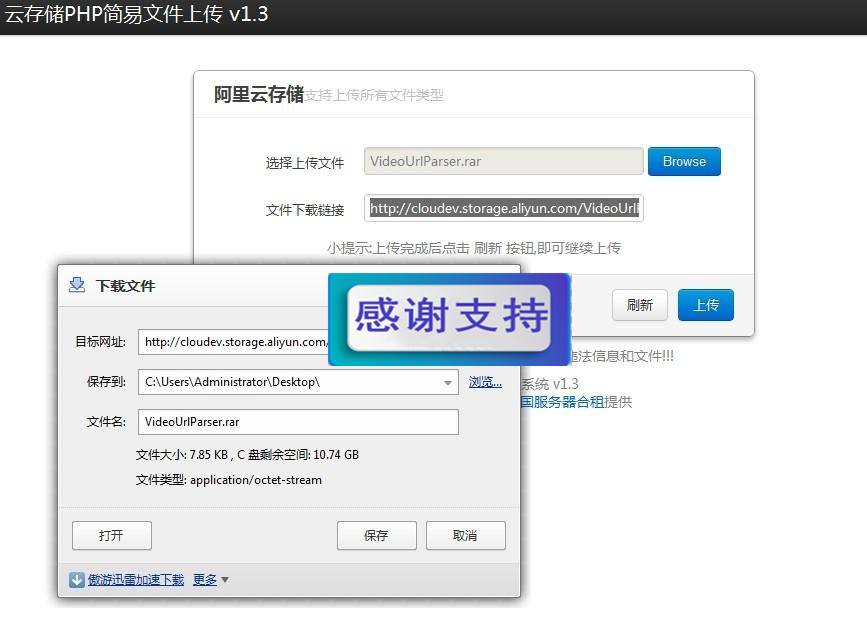867x638 pixels.
Task: Click the 打开 open button
Action: pos(112,535)
